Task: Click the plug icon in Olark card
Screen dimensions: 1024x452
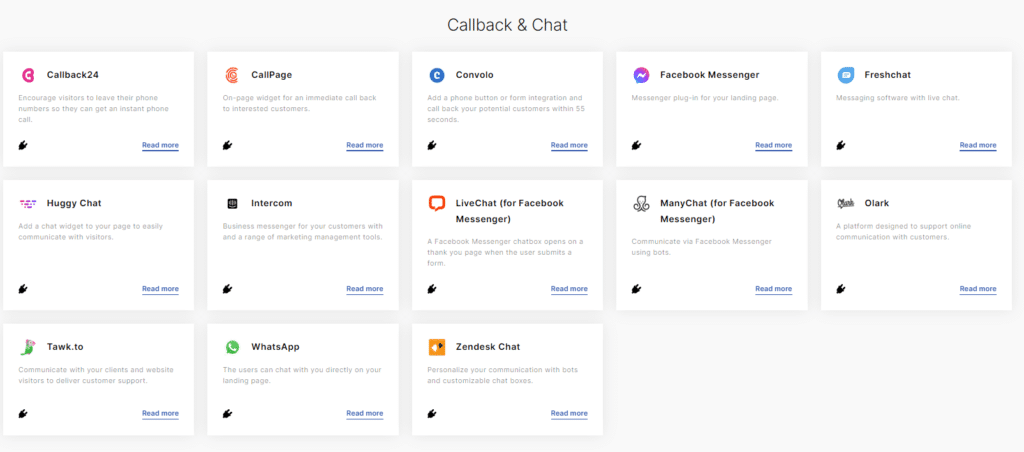Action: [841, 288]
